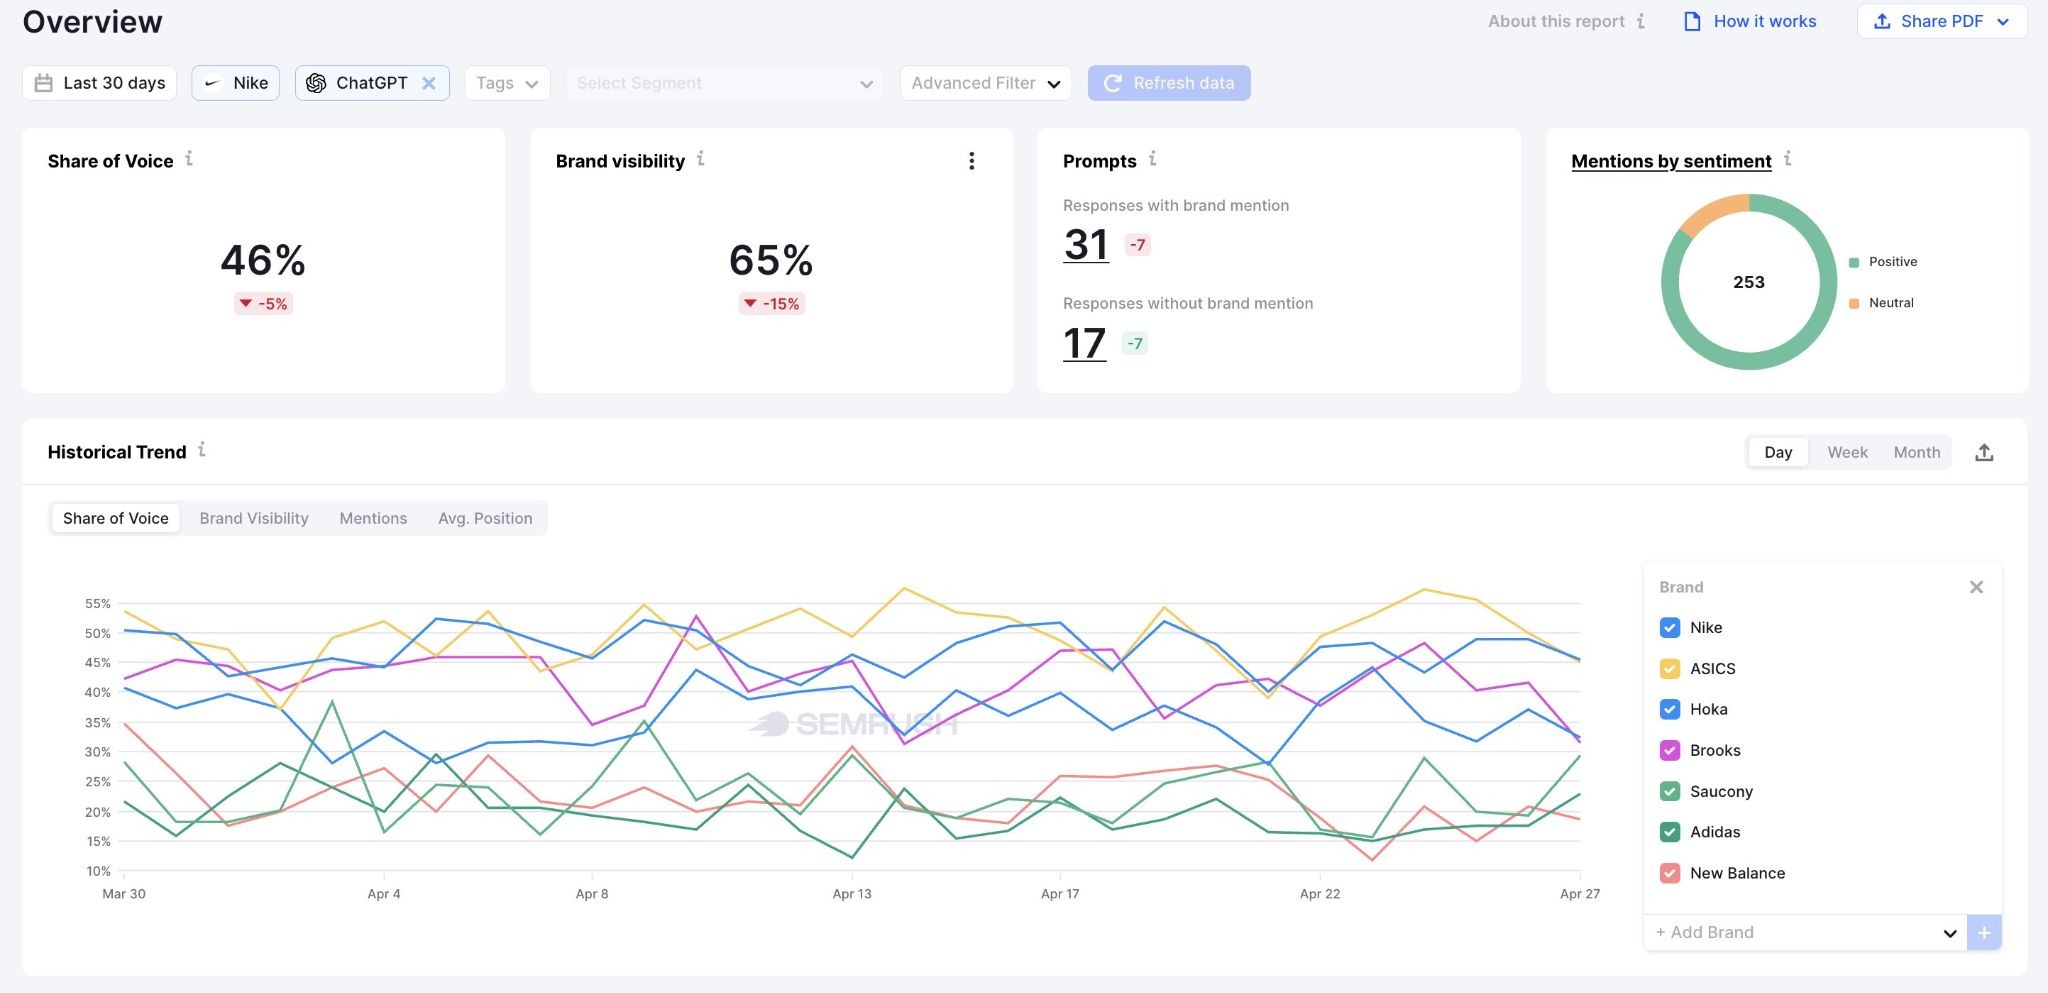Uncheck the Adidas brand checkbox

1670,832
